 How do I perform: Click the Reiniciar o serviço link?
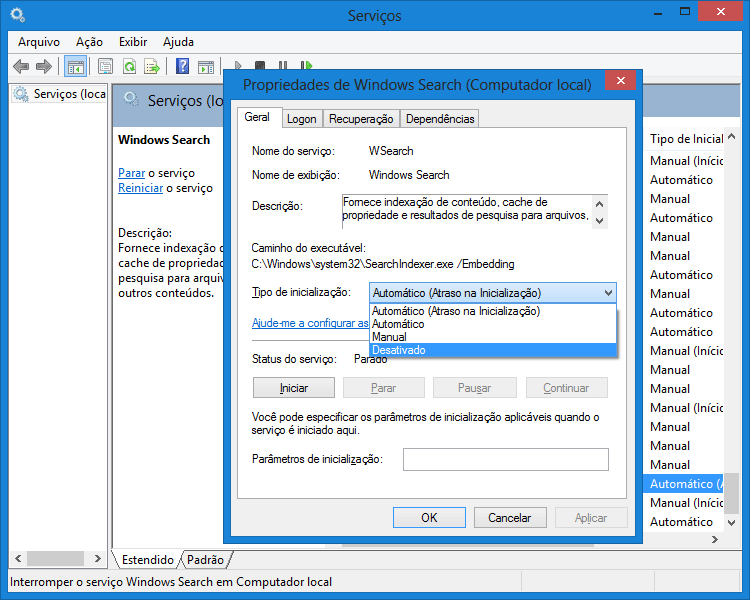pyautogui.click(x=141, y=188)
